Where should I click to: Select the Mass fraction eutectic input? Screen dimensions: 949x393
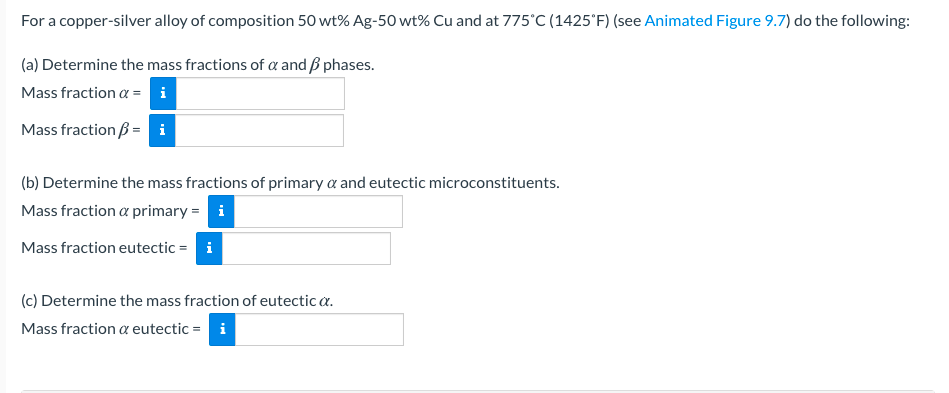[x=306, y=248]
